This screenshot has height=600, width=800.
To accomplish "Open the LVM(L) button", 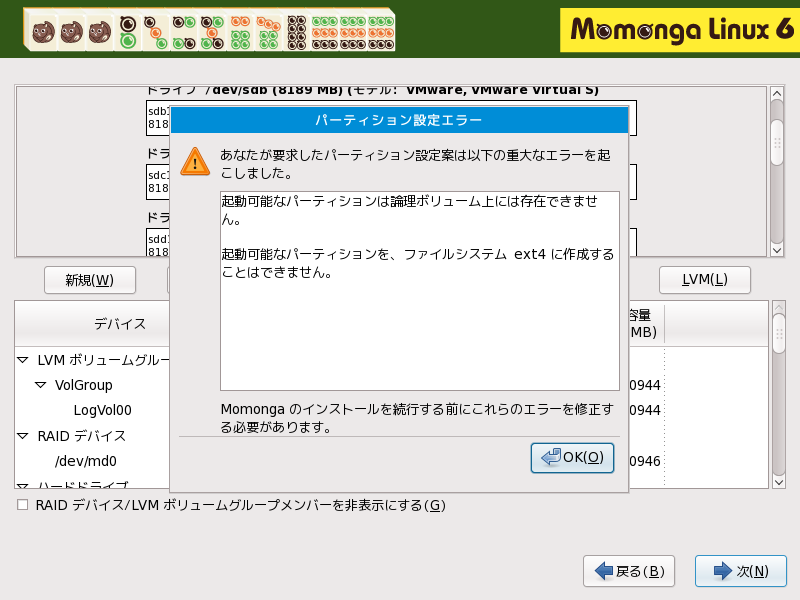I will (x=705, y=280).
